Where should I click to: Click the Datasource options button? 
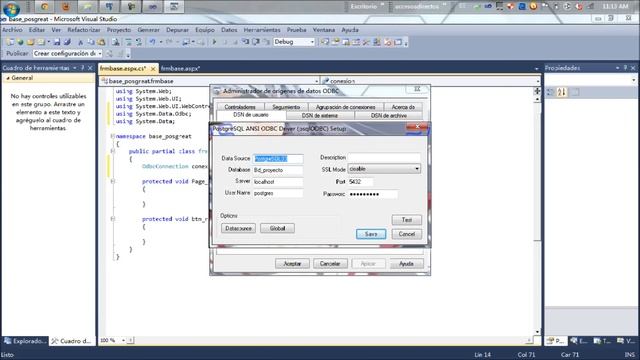(x=238, y=229)
